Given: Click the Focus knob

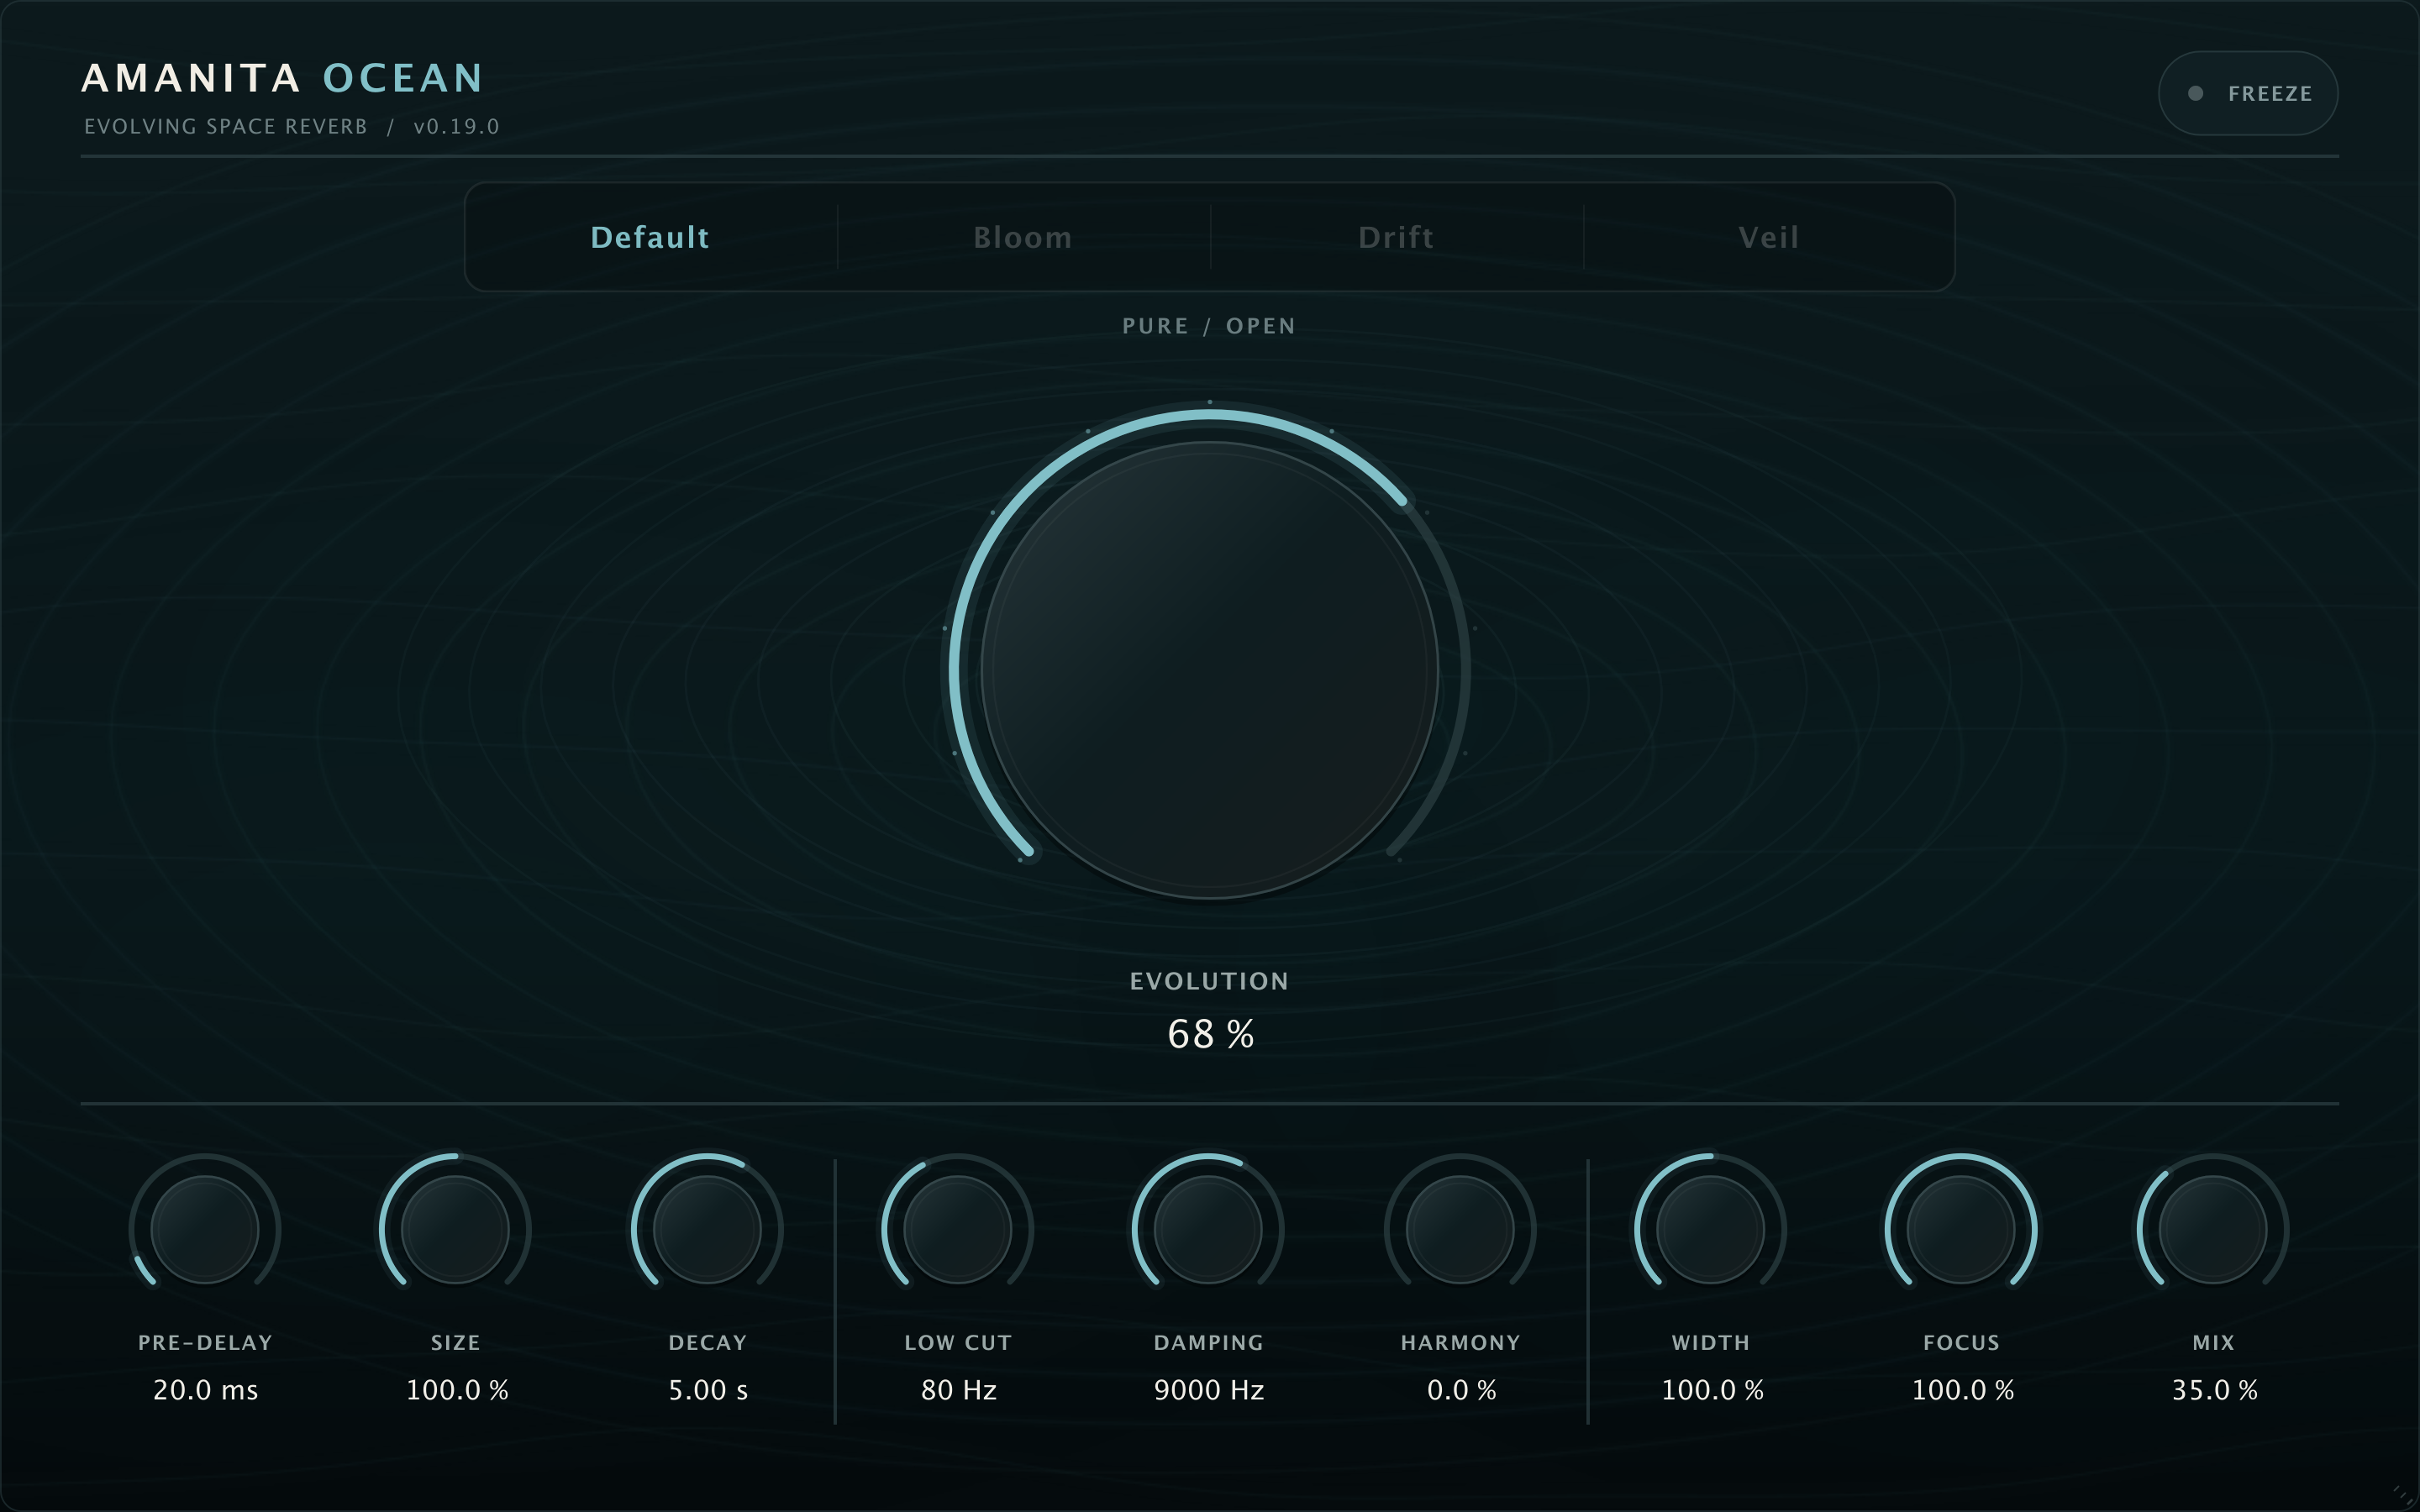Looking at the screenshot, I should tap(1961, 1229).
